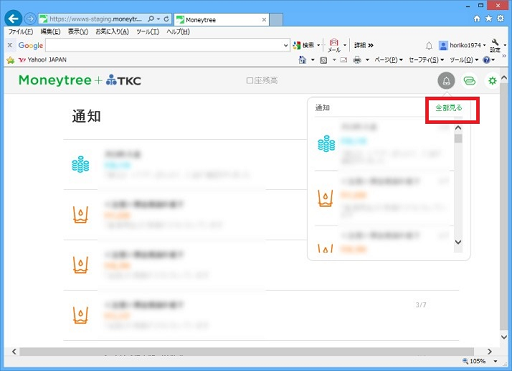
Task: Open the ヘルプ(H) menu
Action: 178,32
